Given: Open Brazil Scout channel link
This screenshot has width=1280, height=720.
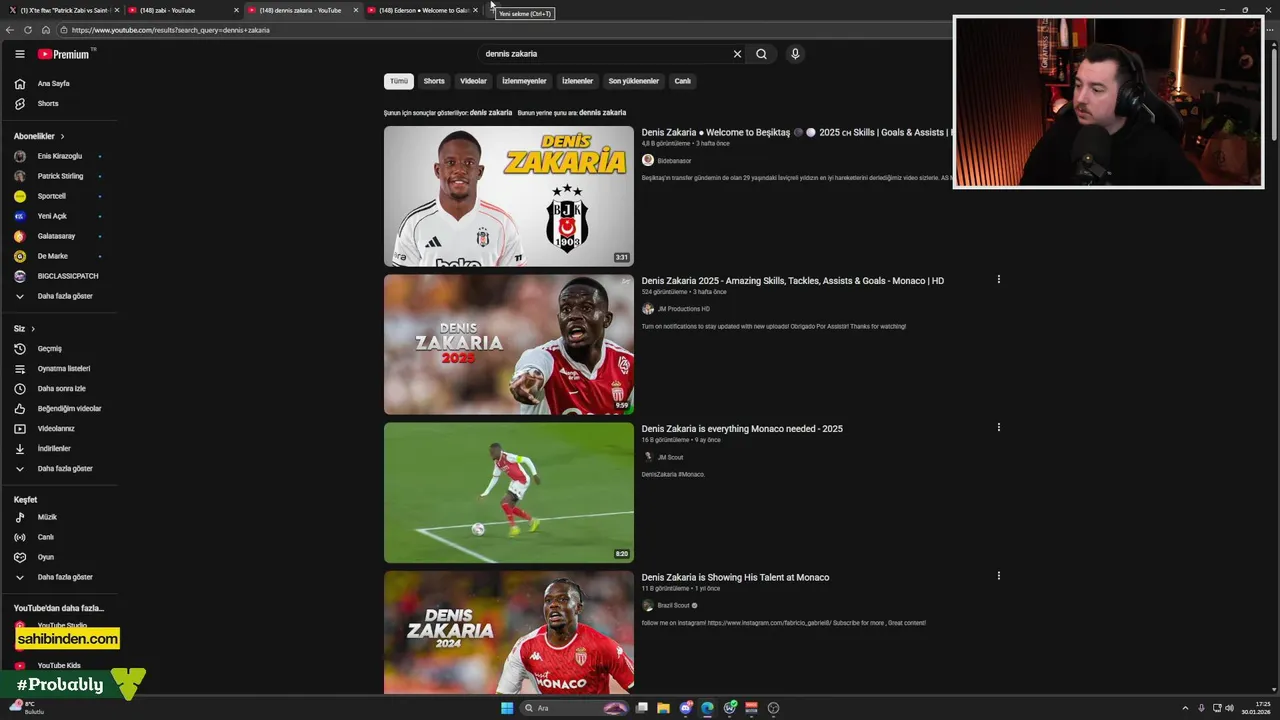Looking at the screenshot, I should 673,605.
